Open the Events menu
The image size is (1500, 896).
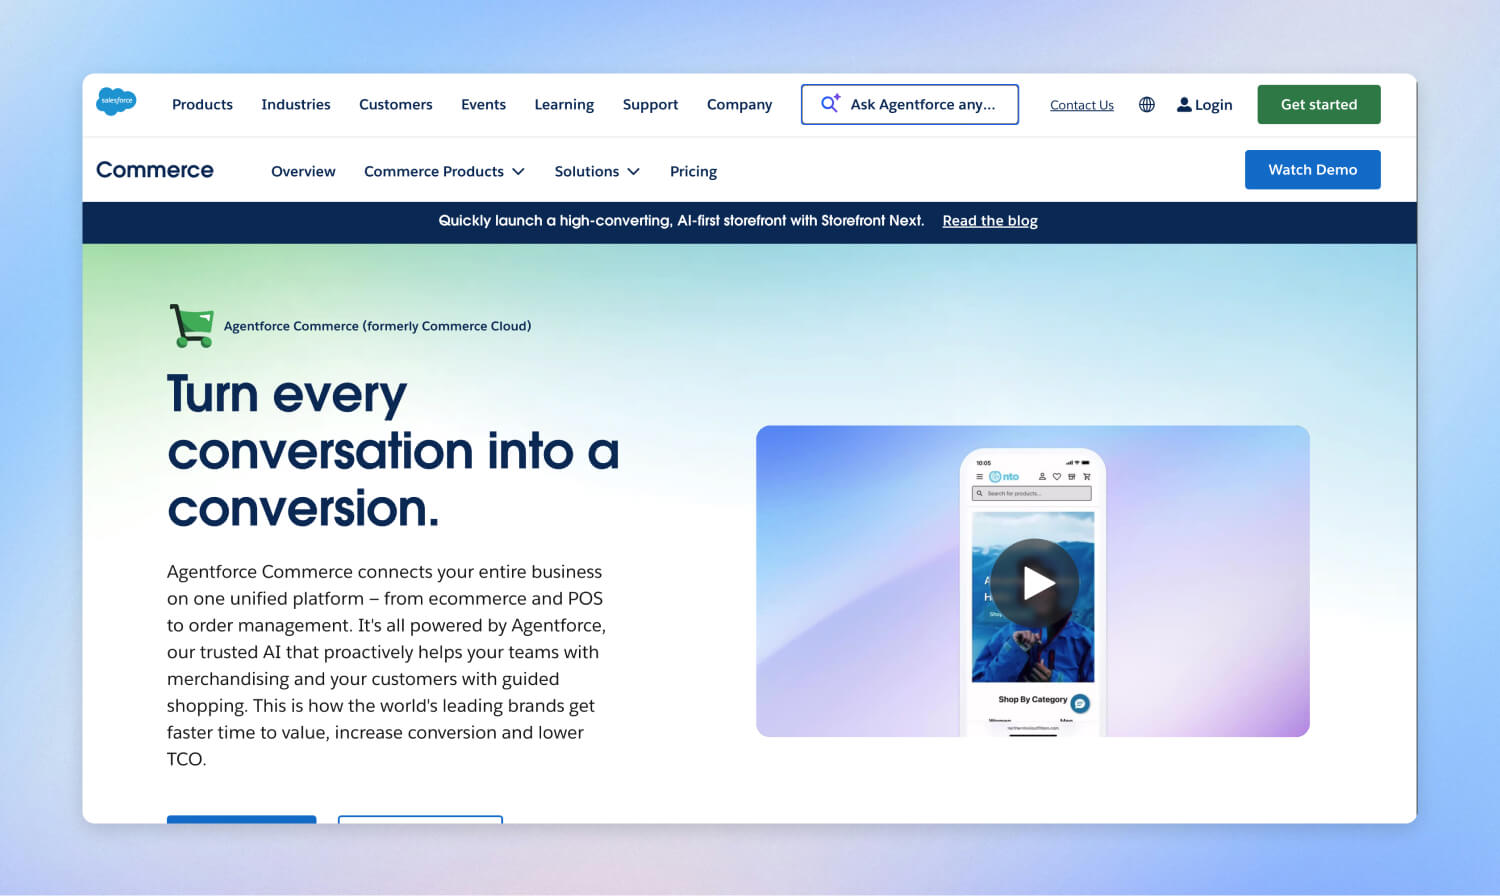click(x=483, y=104)
